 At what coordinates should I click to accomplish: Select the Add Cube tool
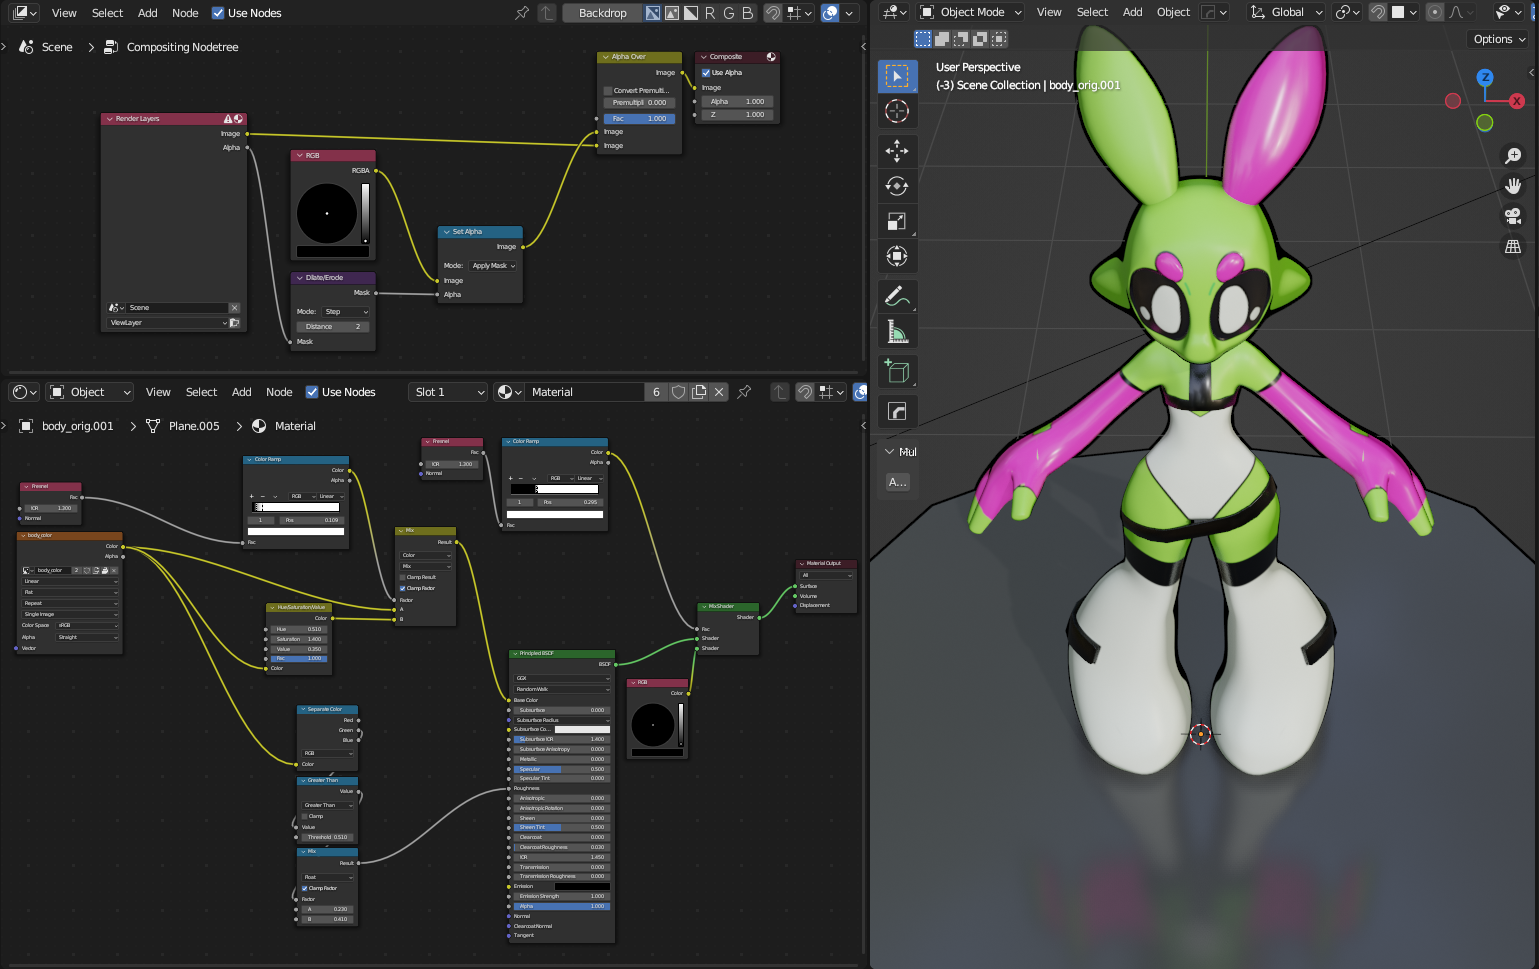(897, 371)
